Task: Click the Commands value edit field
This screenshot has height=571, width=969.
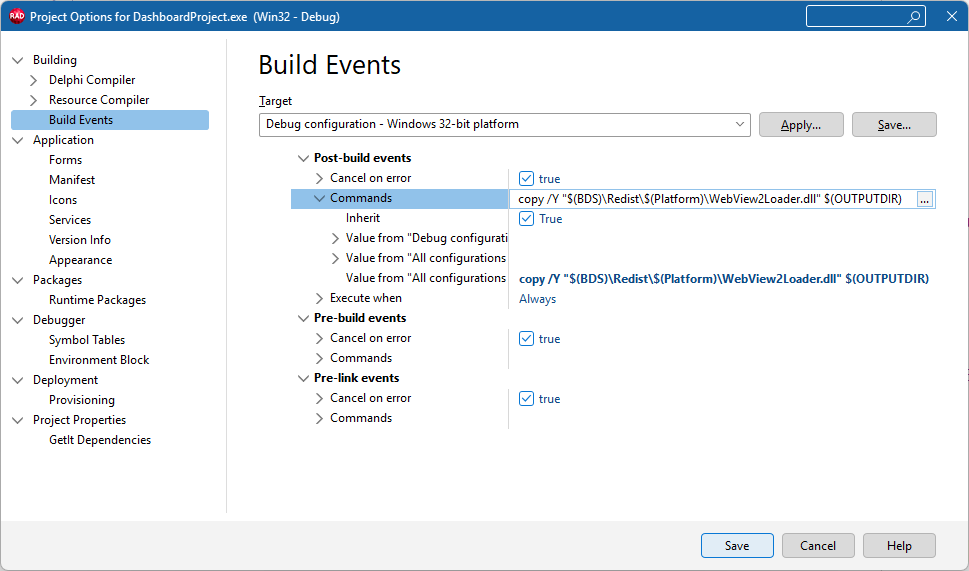Action: point(714,199)
